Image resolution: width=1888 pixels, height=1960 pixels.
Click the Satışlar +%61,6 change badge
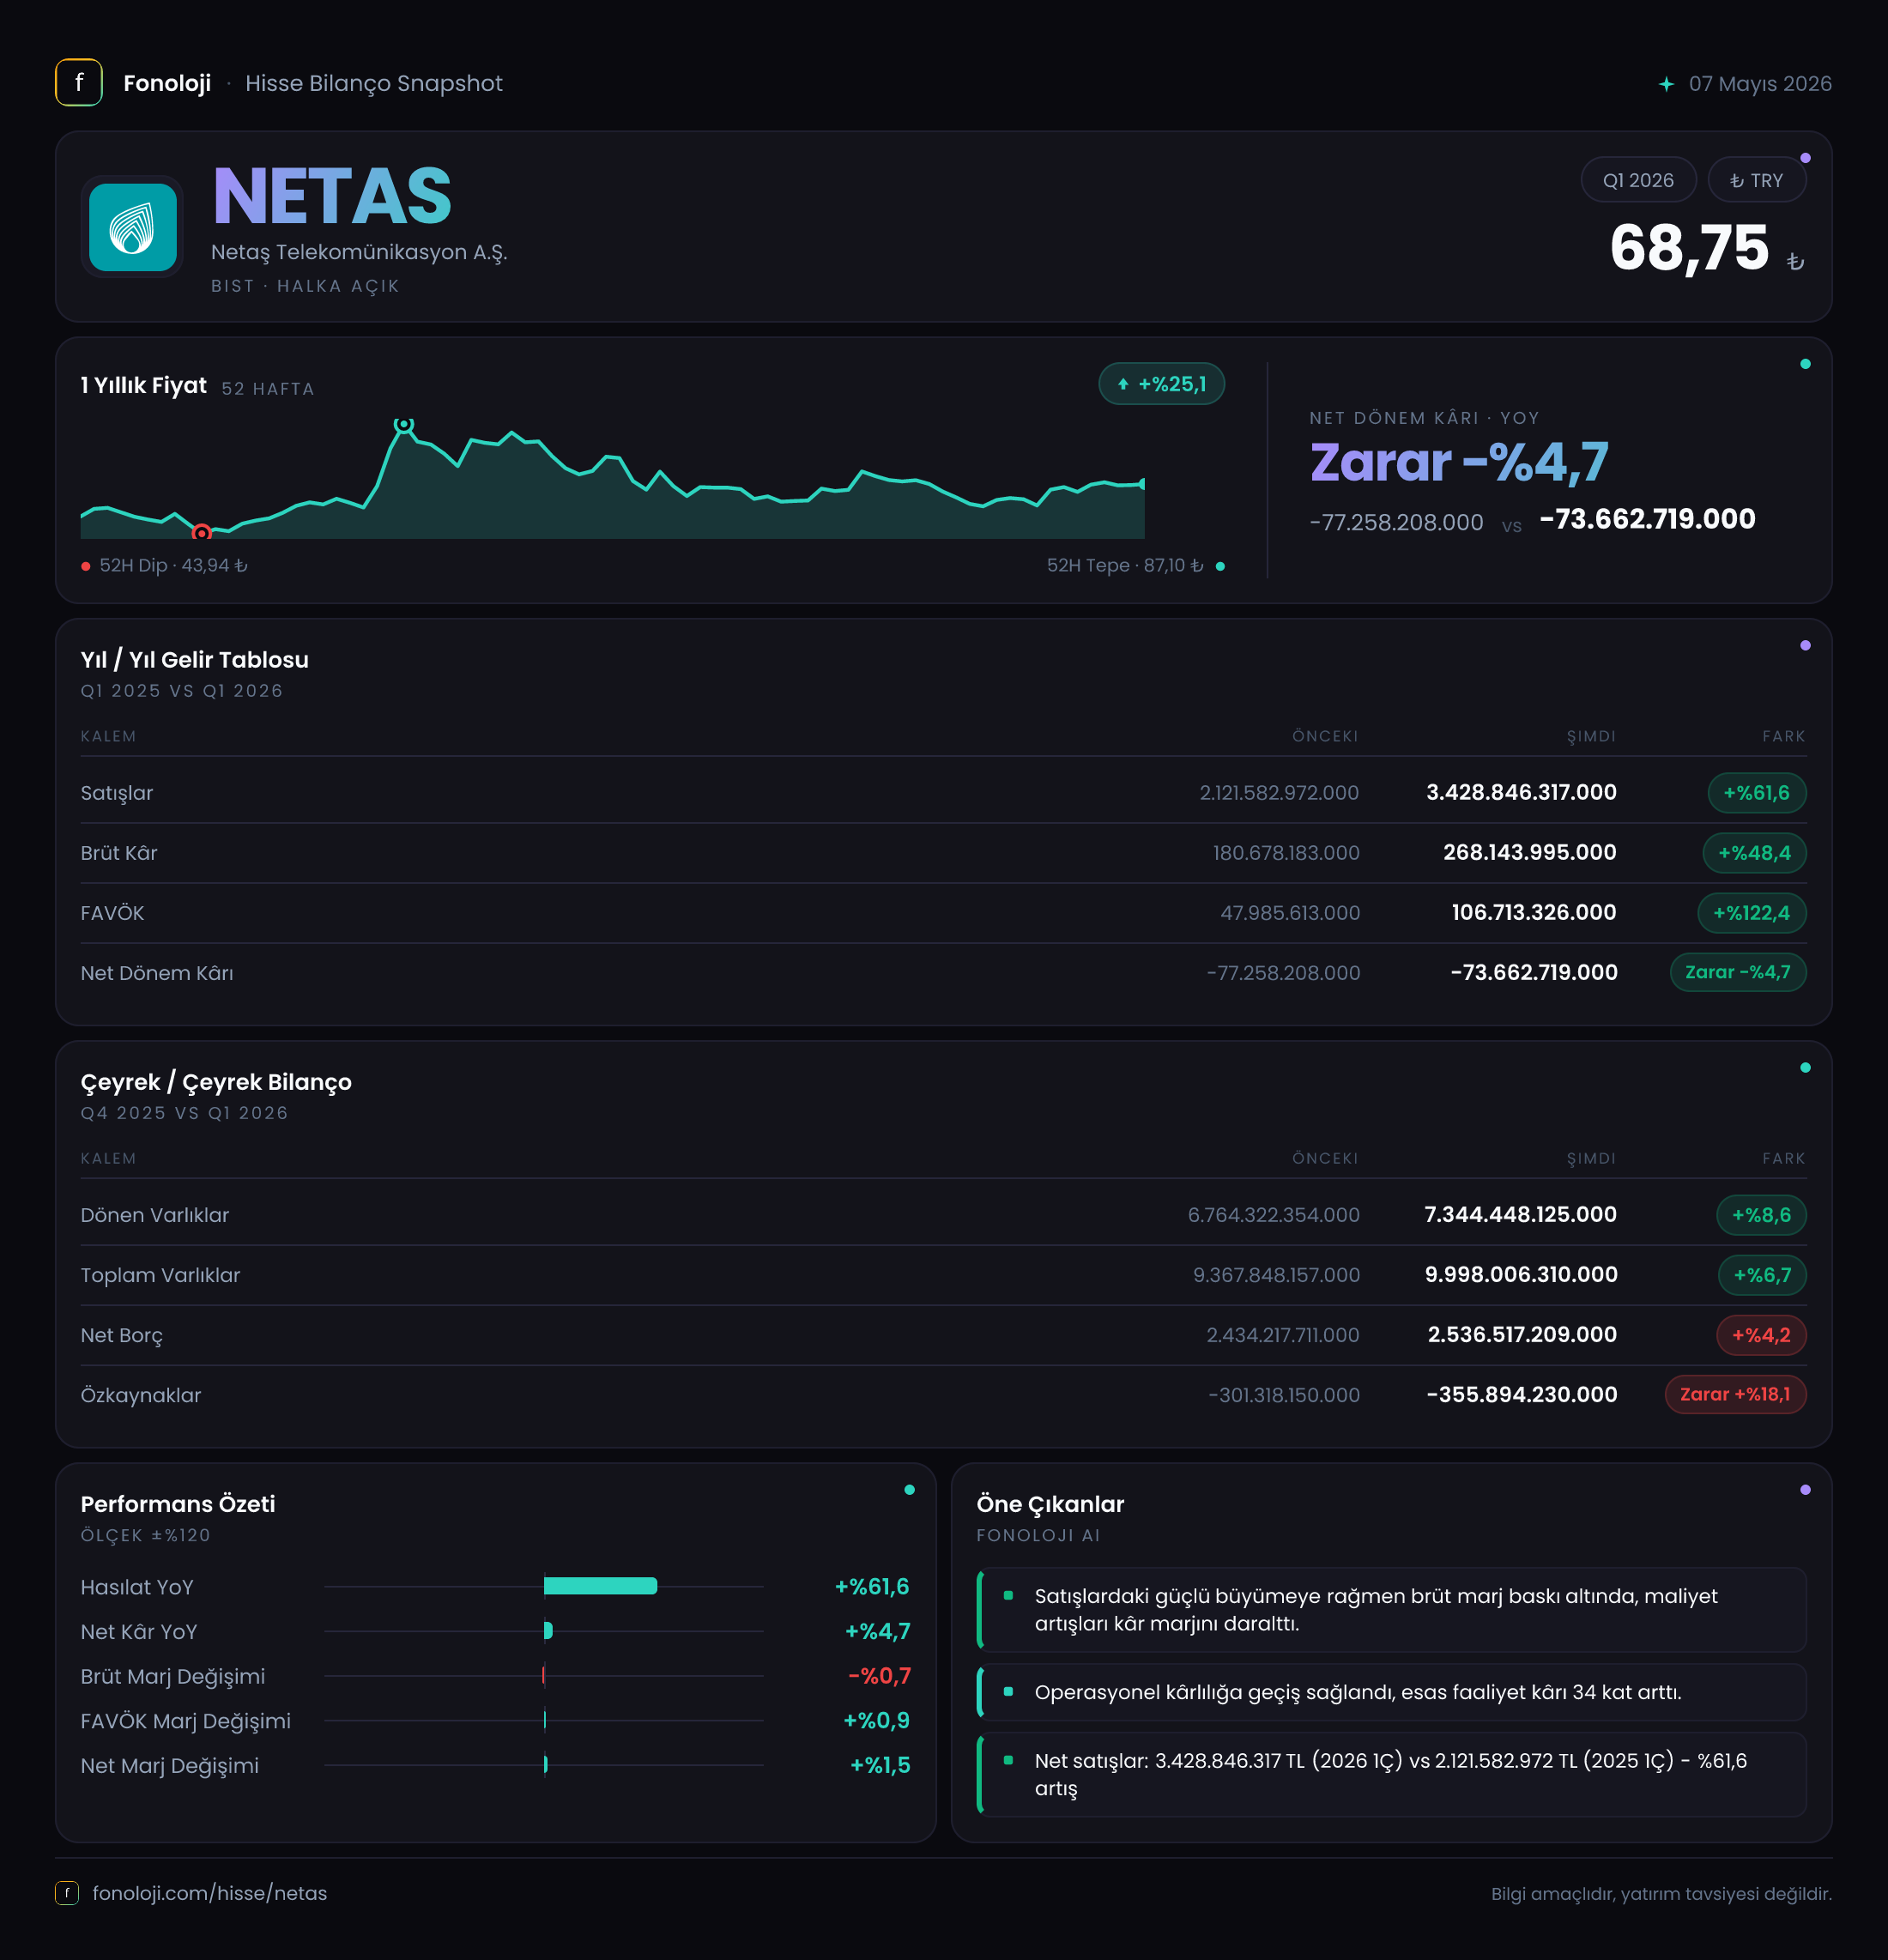click(1756, 793)
